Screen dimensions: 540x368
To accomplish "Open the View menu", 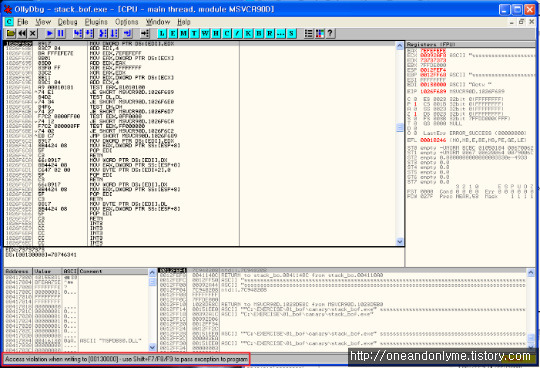I will click(x=43, y=22).
